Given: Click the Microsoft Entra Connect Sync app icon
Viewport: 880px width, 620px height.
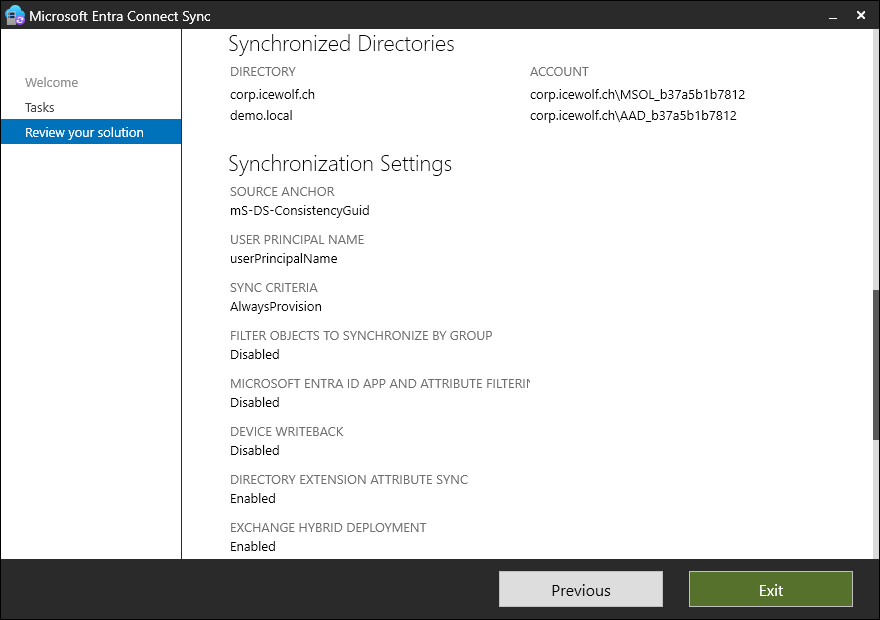Looking at the screenshot, I should [15, 15].
